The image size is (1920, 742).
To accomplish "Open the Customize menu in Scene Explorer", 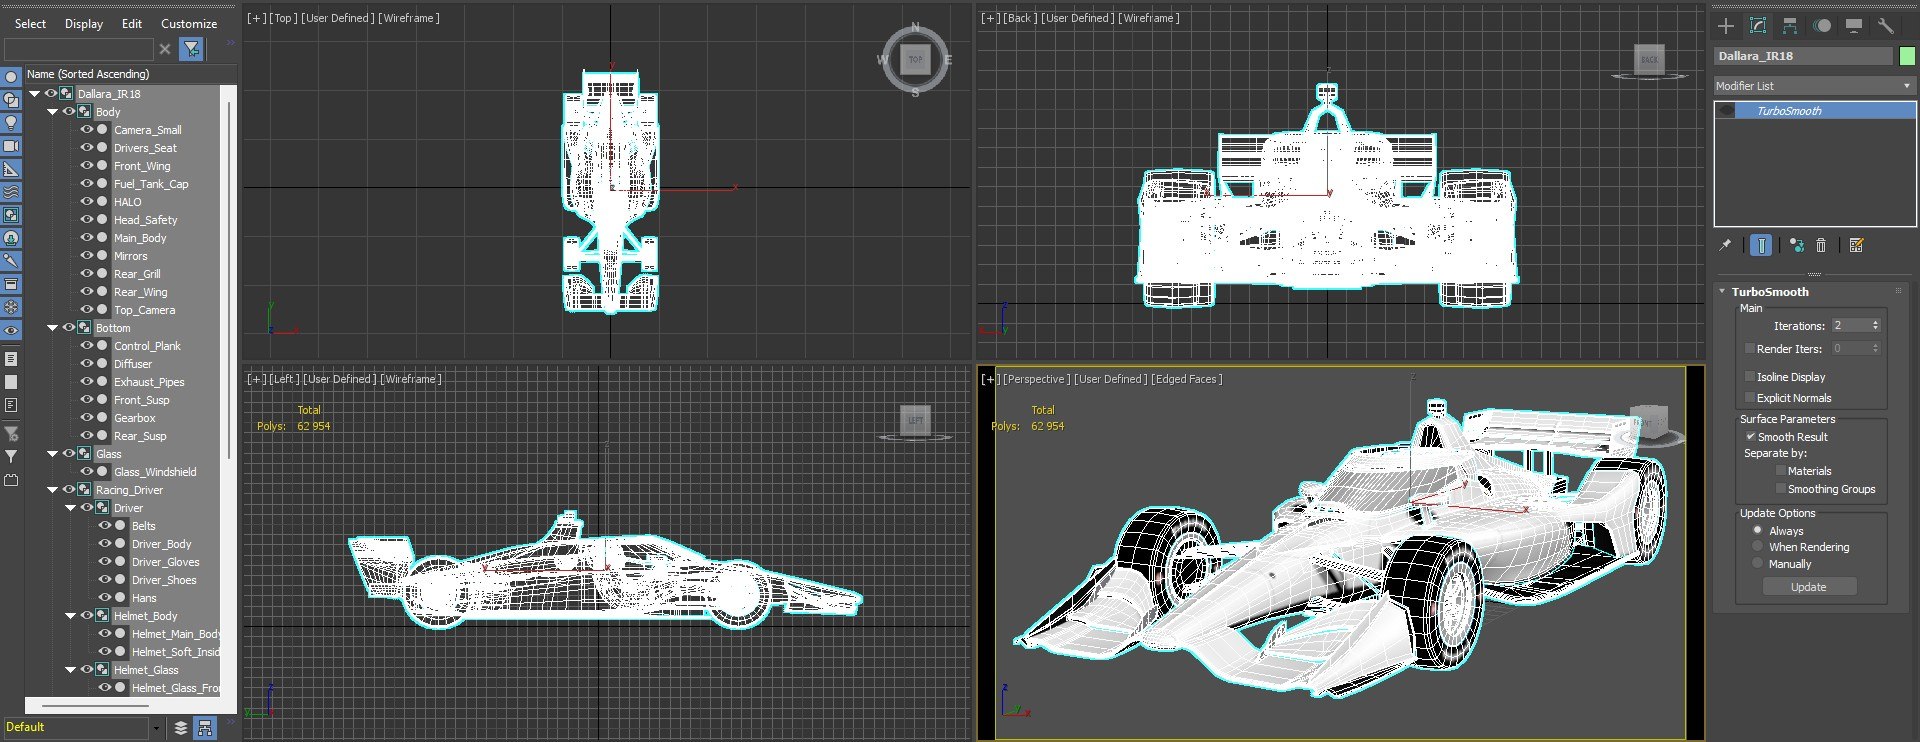I will [189, 24].
